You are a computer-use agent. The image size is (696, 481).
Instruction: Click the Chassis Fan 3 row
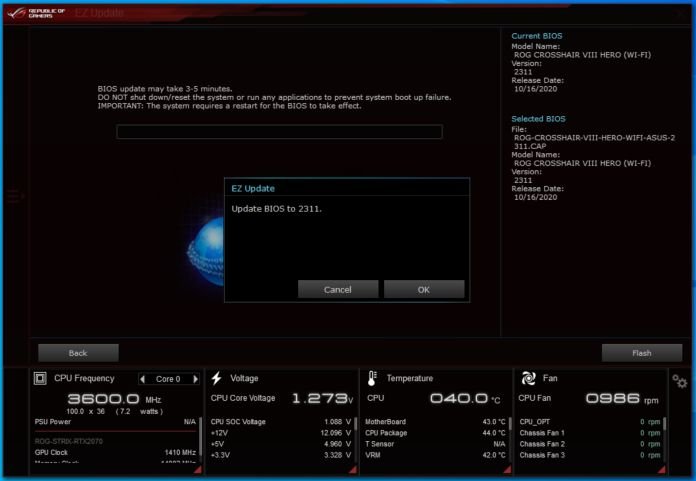pos(590,455)
